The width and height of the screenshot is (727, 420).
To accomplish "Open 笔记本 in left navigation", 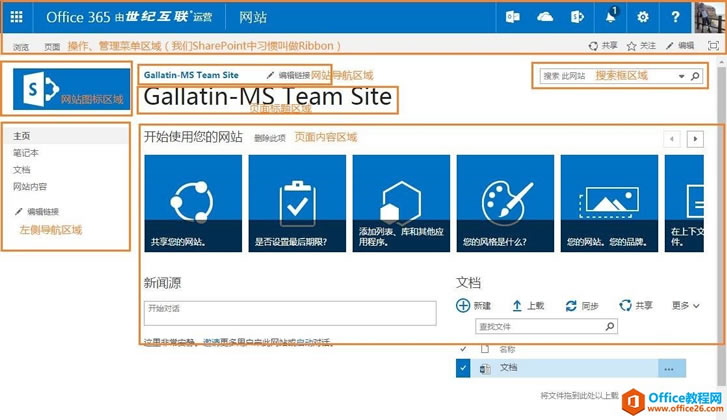I will pyautogui.click(x=26, y=153).
